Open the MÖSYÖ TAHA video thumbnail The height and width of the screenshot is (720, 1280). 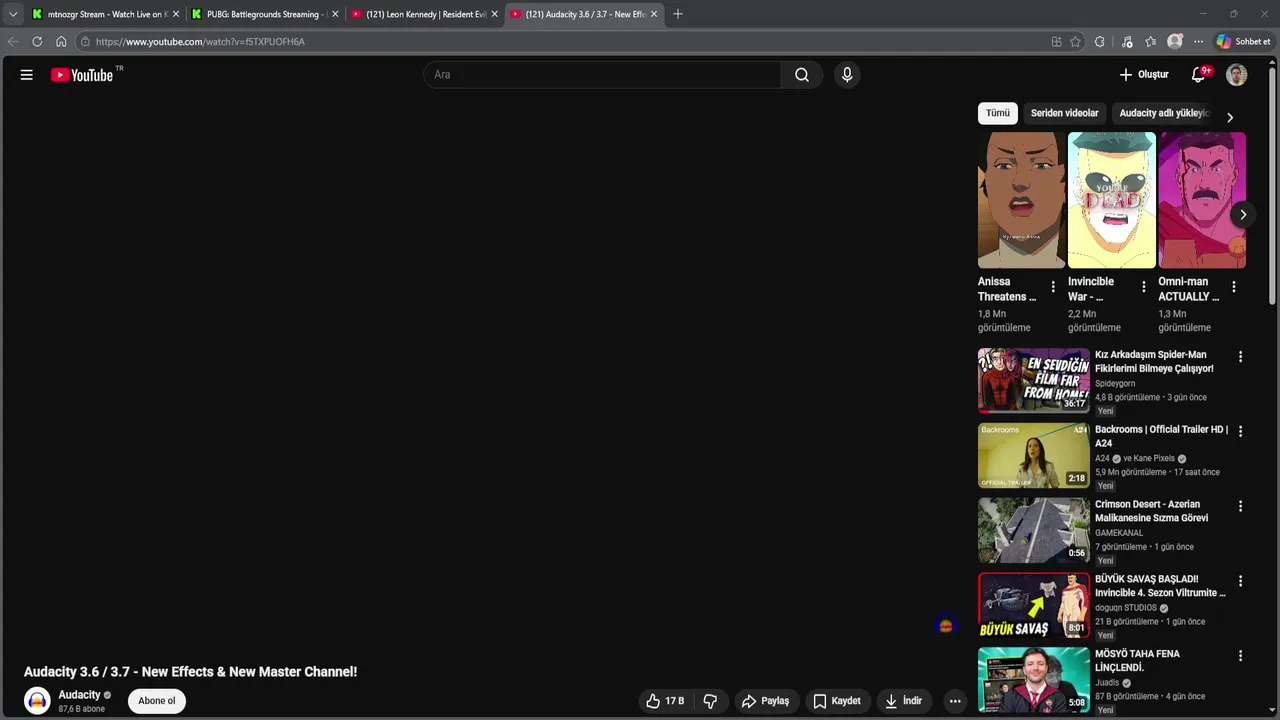pos(1033,680)
